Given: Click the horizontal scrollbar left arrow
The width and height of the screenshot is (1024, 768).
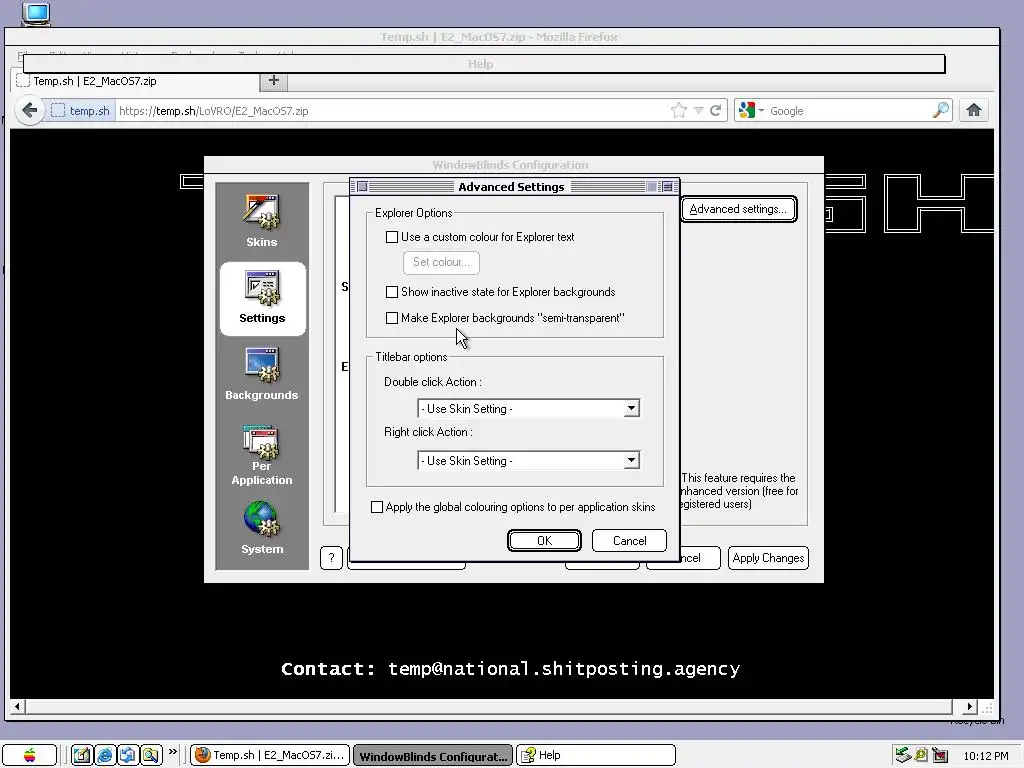Looking at the screenshot, I should click(x=17, y=707).
